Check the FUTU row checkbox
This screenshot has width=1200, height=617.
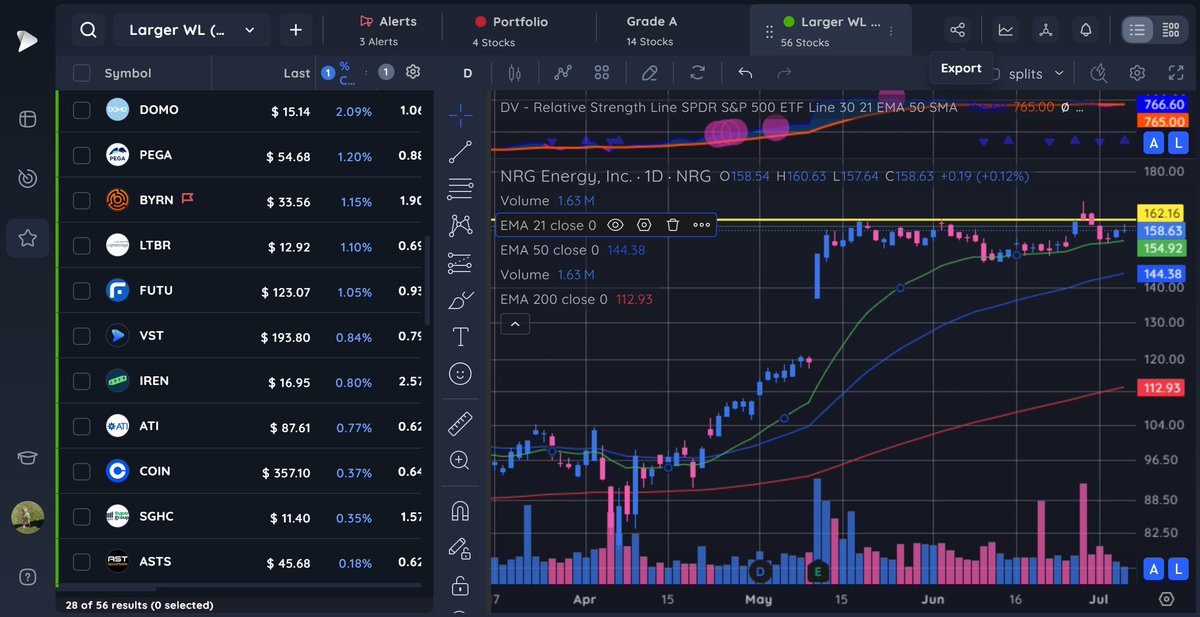[x=82, y=291]
